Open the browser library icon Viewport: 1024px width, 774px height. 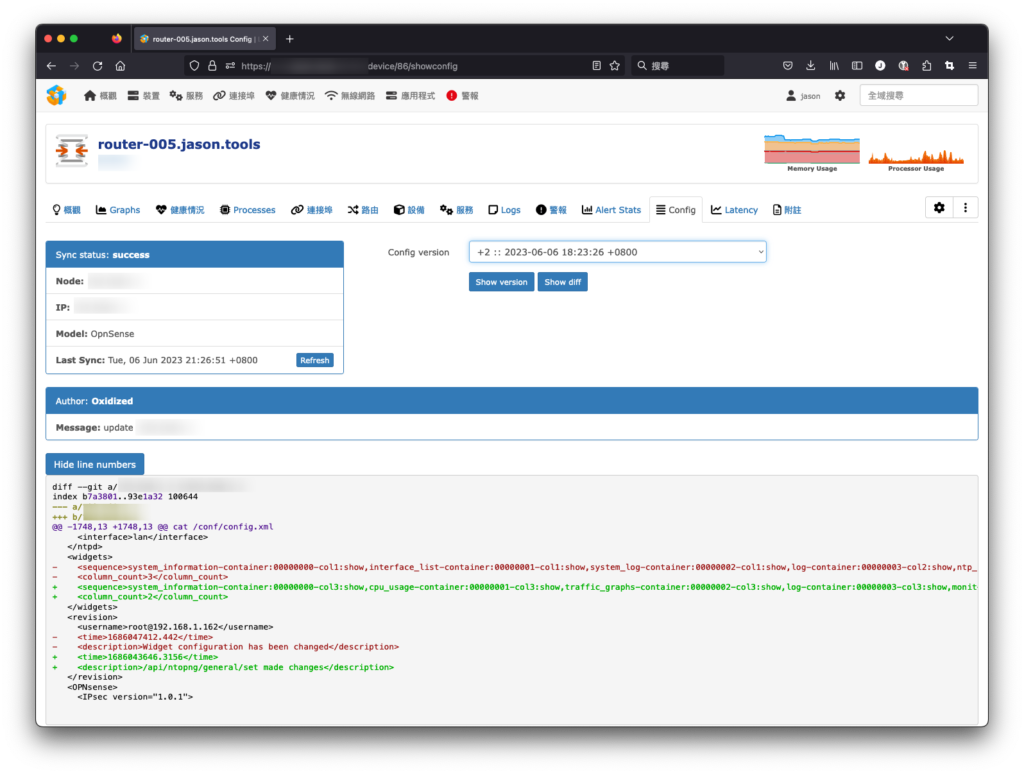click(x=834, y=65)
